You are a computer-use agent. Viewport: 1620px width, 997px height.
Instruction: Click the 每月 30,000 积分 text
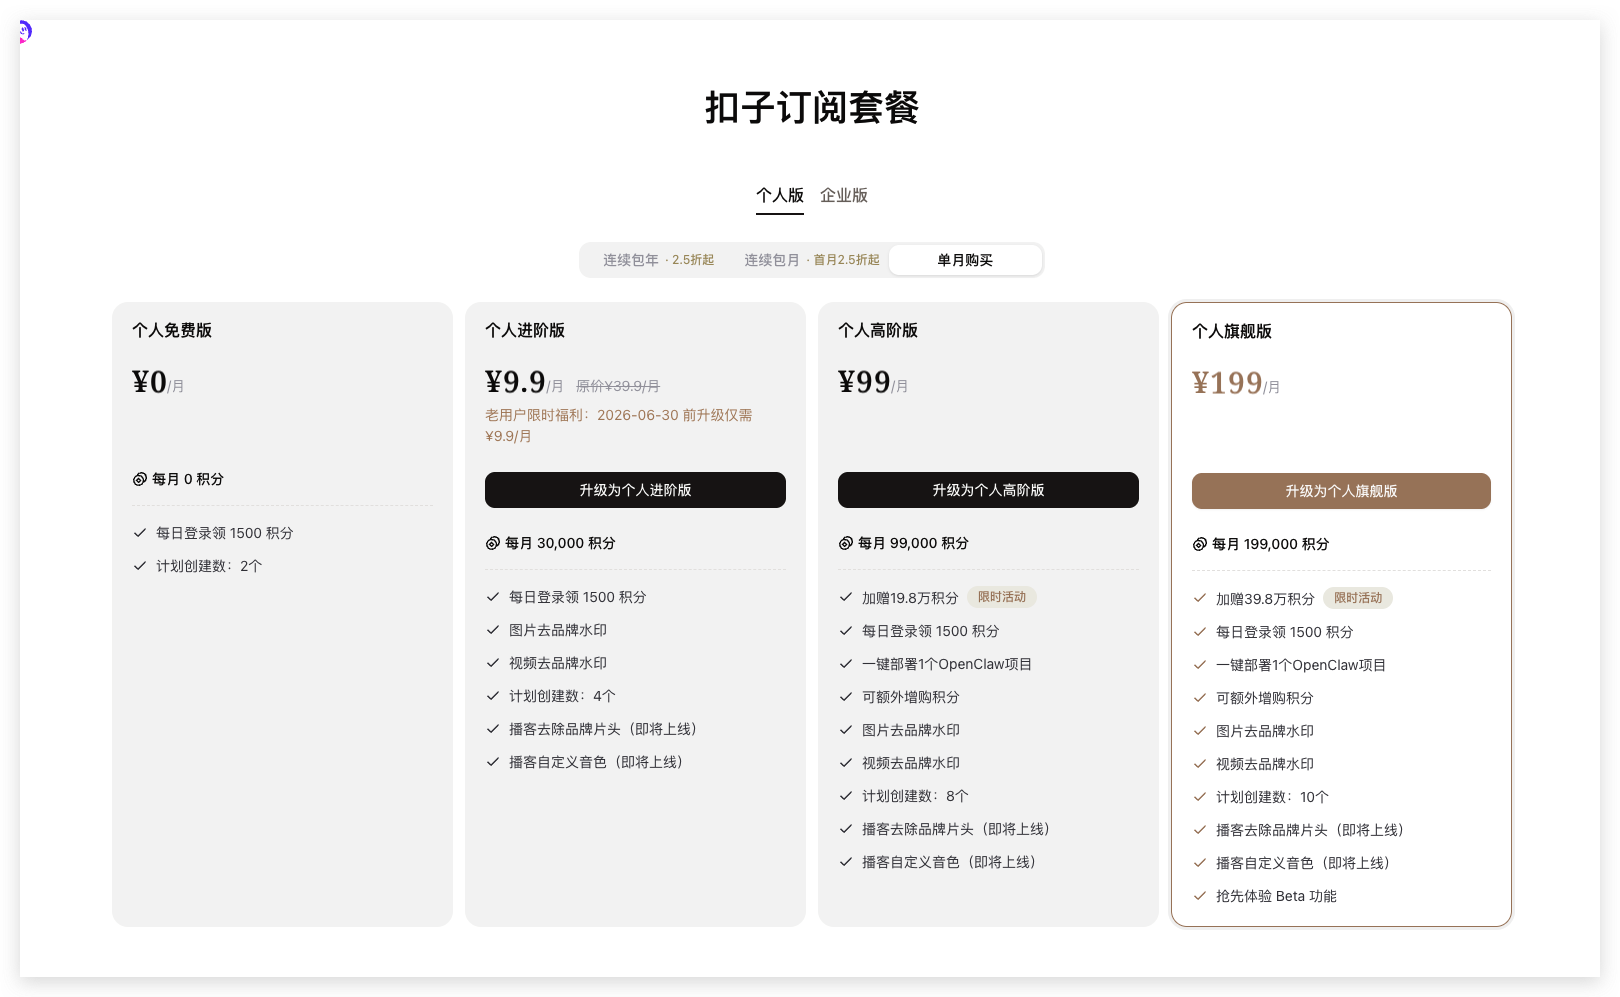[560, 543]
